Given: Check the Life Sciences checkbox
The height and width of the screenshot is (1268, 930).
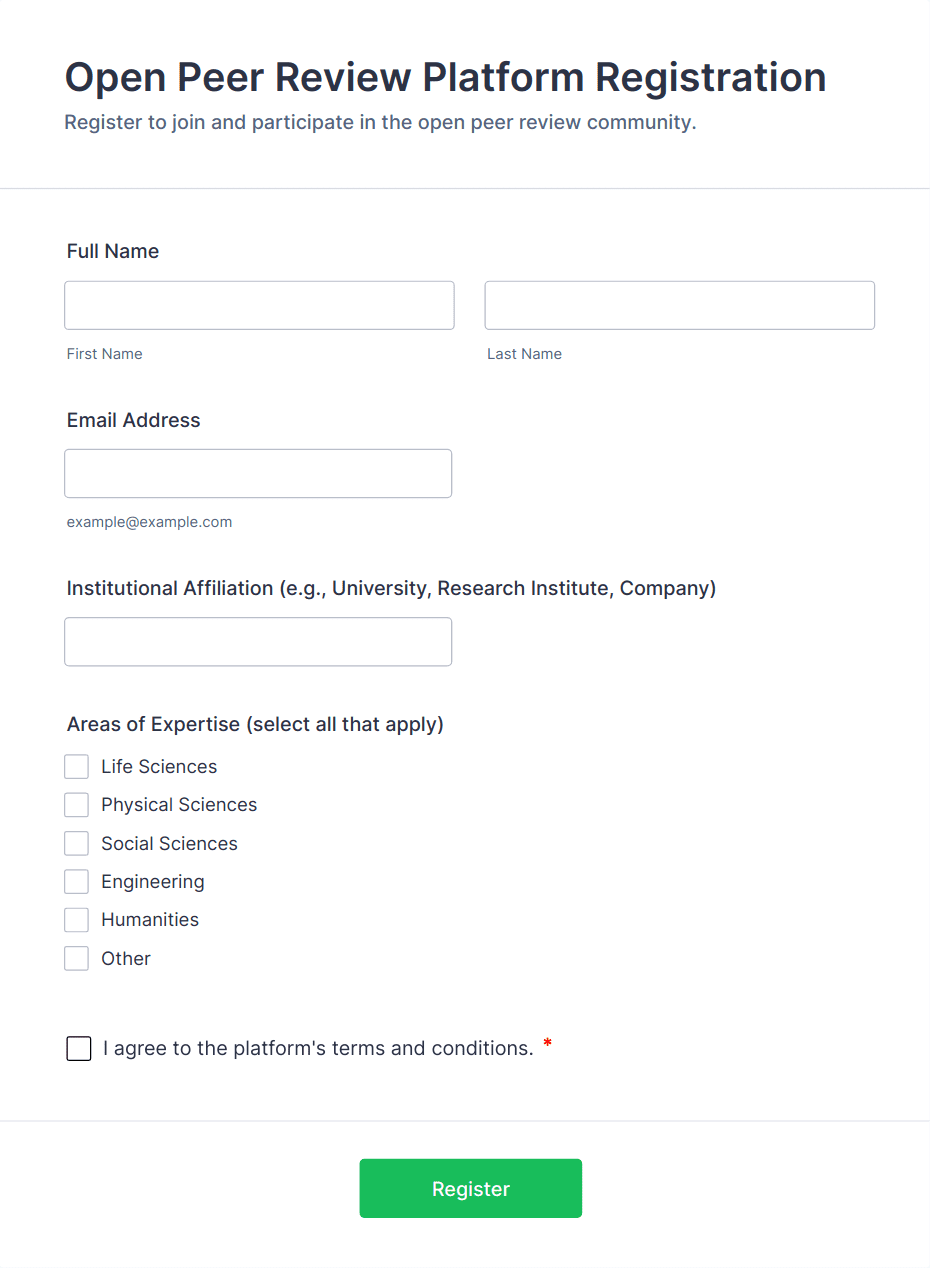Looking at the screenshot, I should pos(77,767).
